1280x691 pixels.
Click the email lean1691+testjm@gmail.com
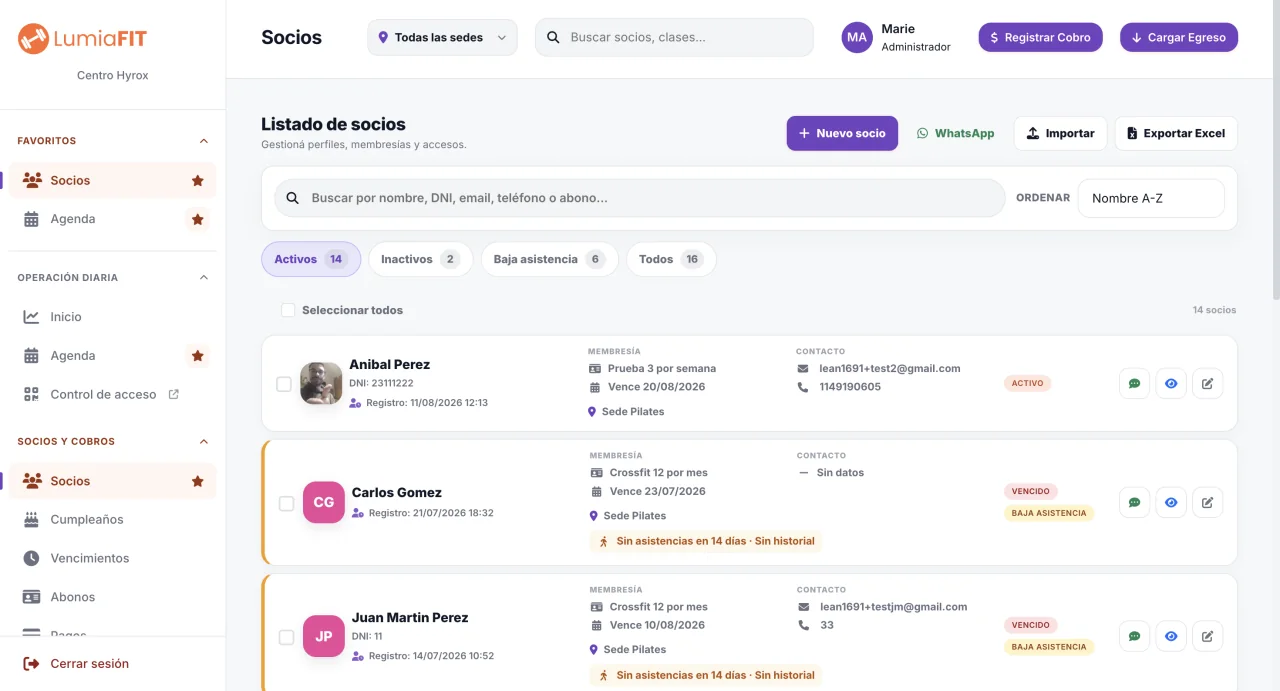coord(893,606)
